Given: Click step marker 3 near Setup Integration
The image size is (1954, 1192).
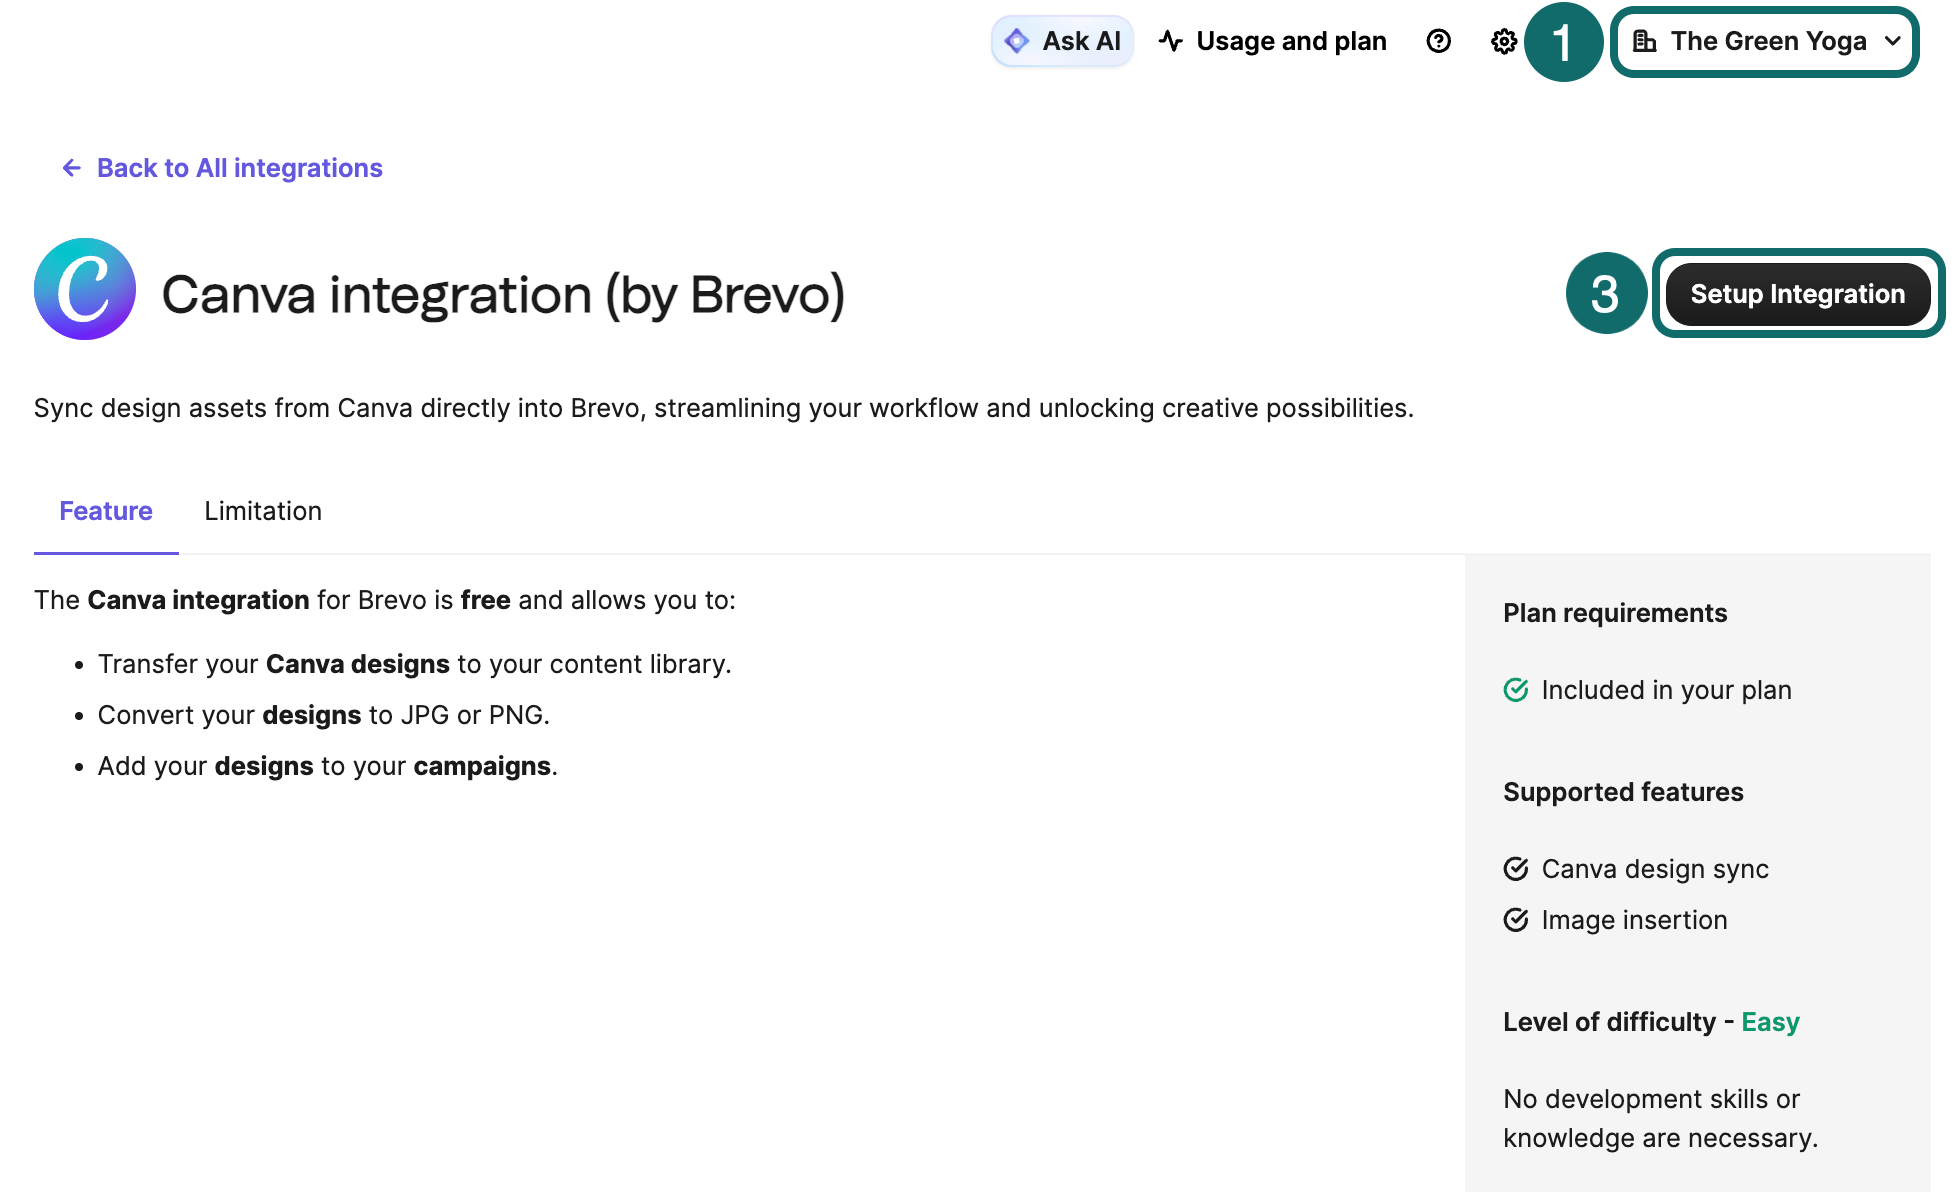Looking at the screenshot, I should (x=1605, y=293).
